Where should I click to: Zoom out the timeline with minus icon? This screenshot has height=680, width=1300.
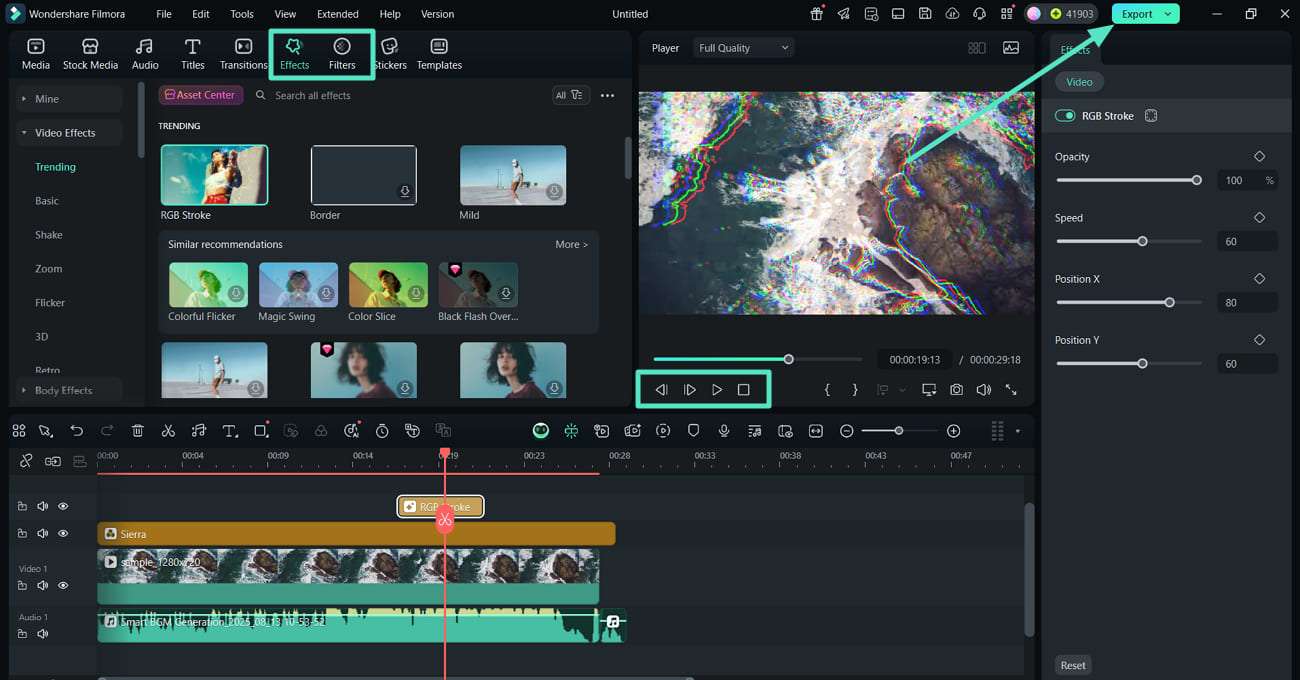pyautogui.click(x=847, y=431)
